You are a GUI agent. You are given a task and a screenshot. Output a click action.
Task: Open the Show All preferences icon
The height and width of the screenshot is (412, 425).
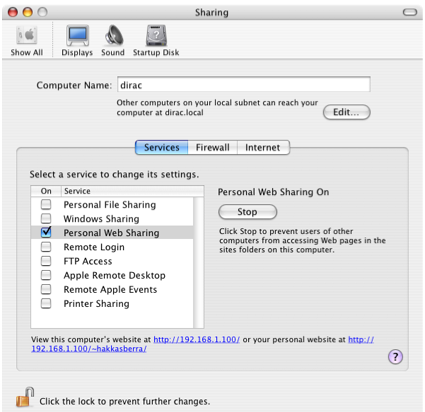click(x=27, y=41)
